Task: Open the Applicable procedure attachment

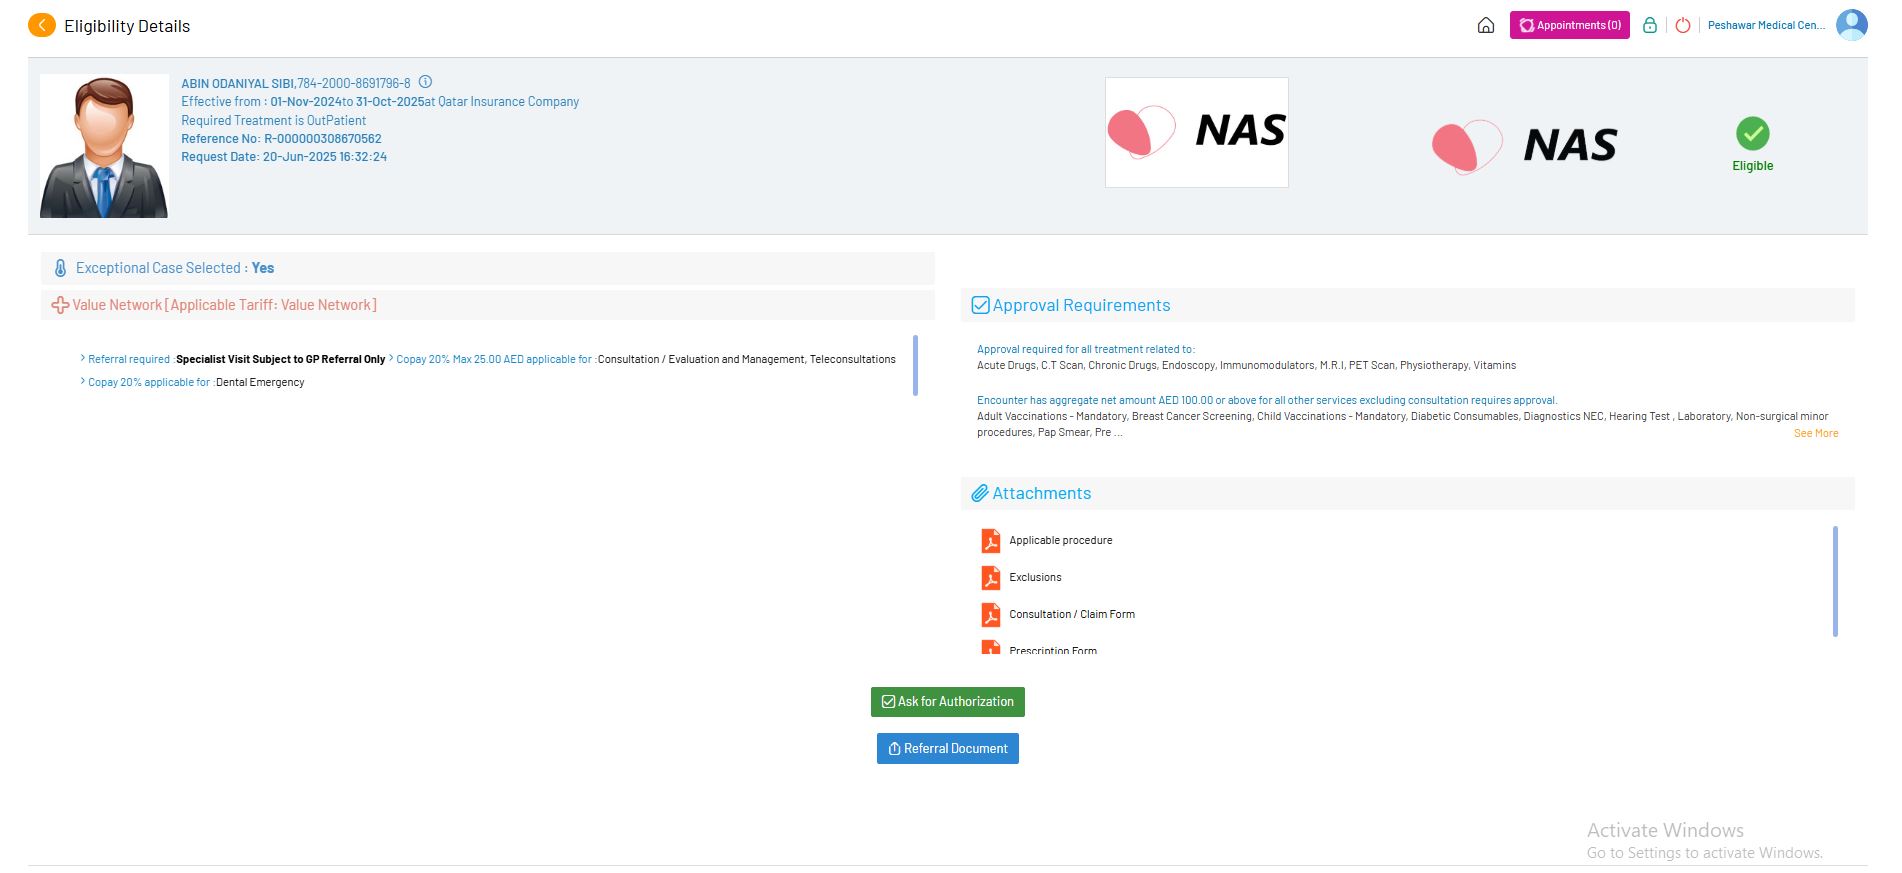Action: 1061,540
